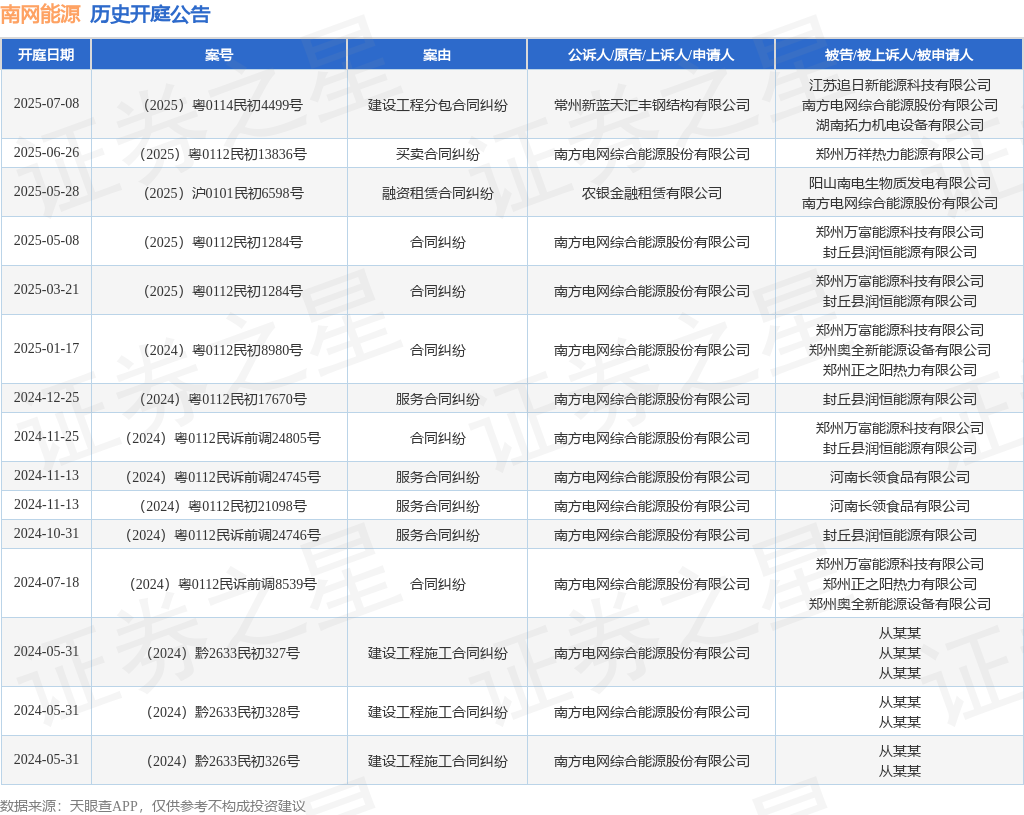Click 服务合同纠纷 in the 民初21098号 row
Screen dimensions: 1024x815
pos(438,506)
